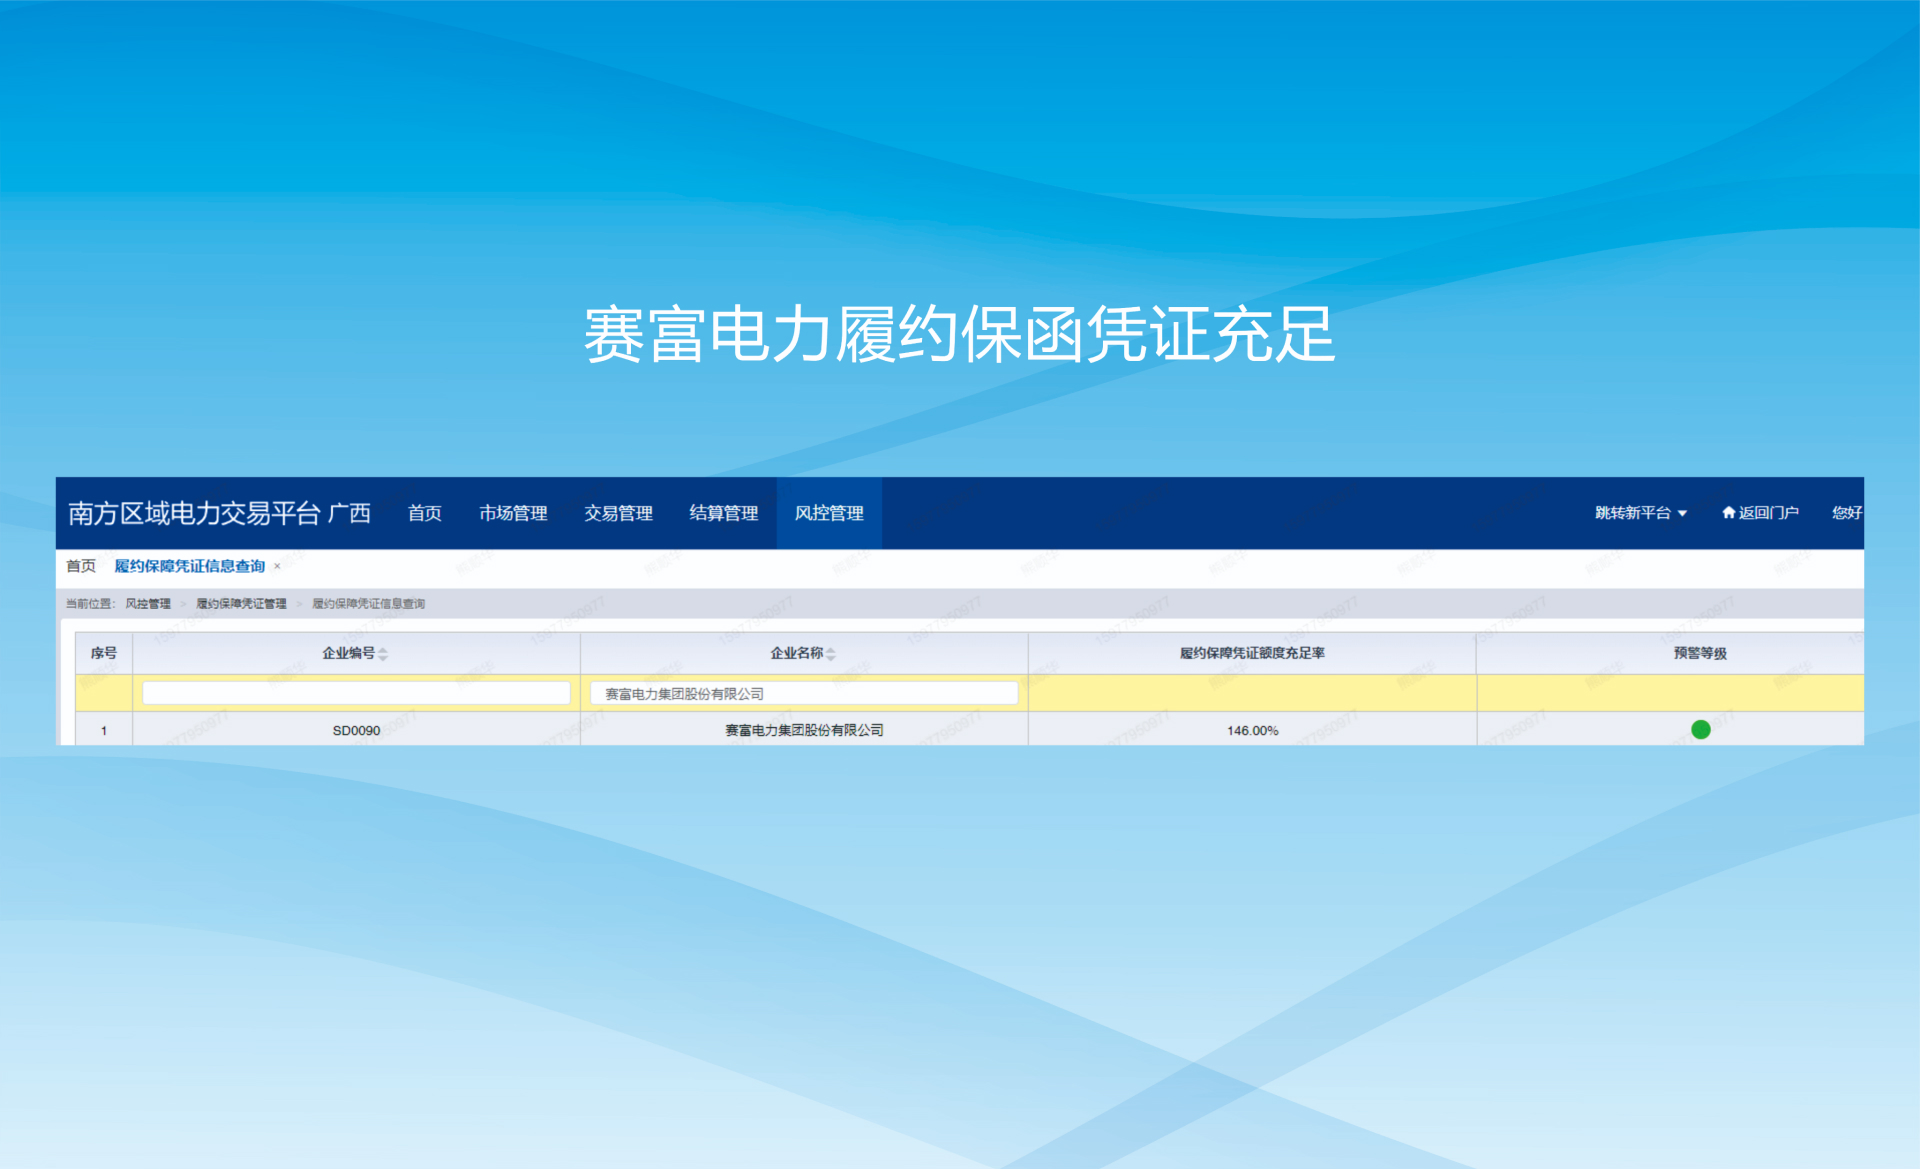This screenshot has height=1170, width=1920.
Task: Open the 交易管理 menu
Action: (x=618, y=513)
